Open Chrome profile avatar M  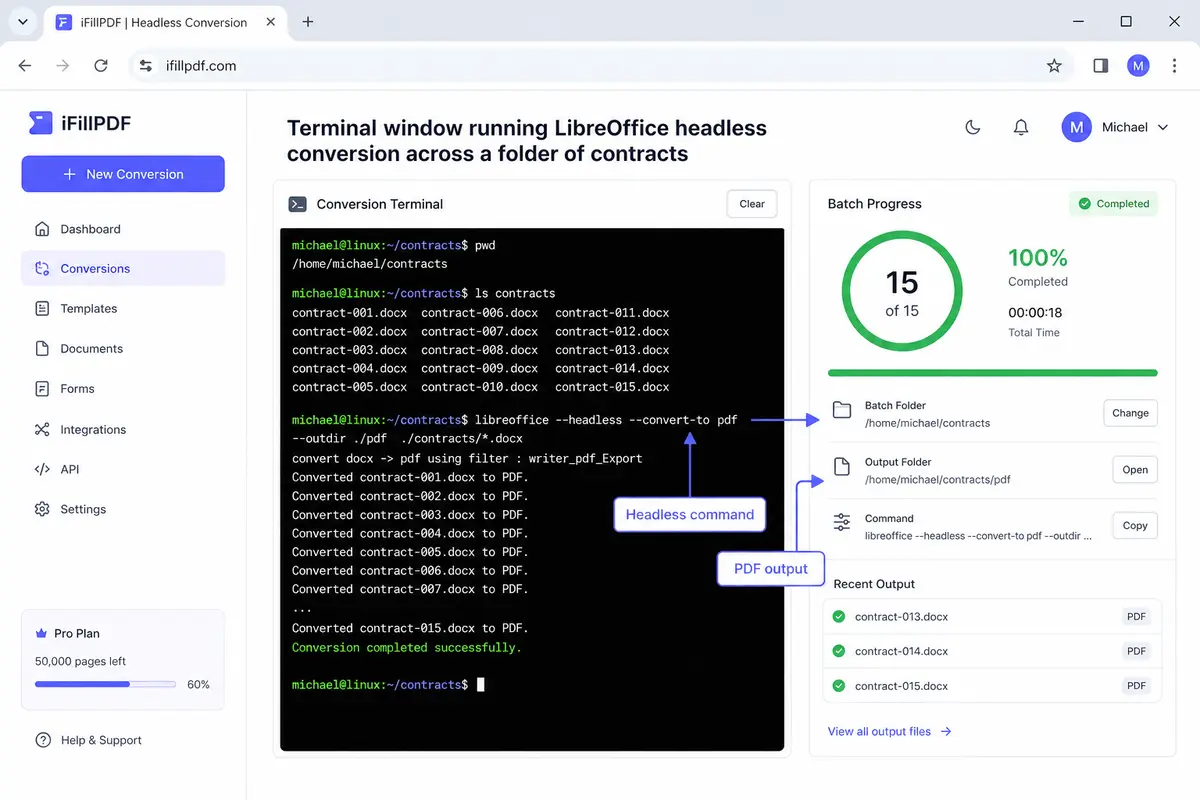coord(1138,66)
